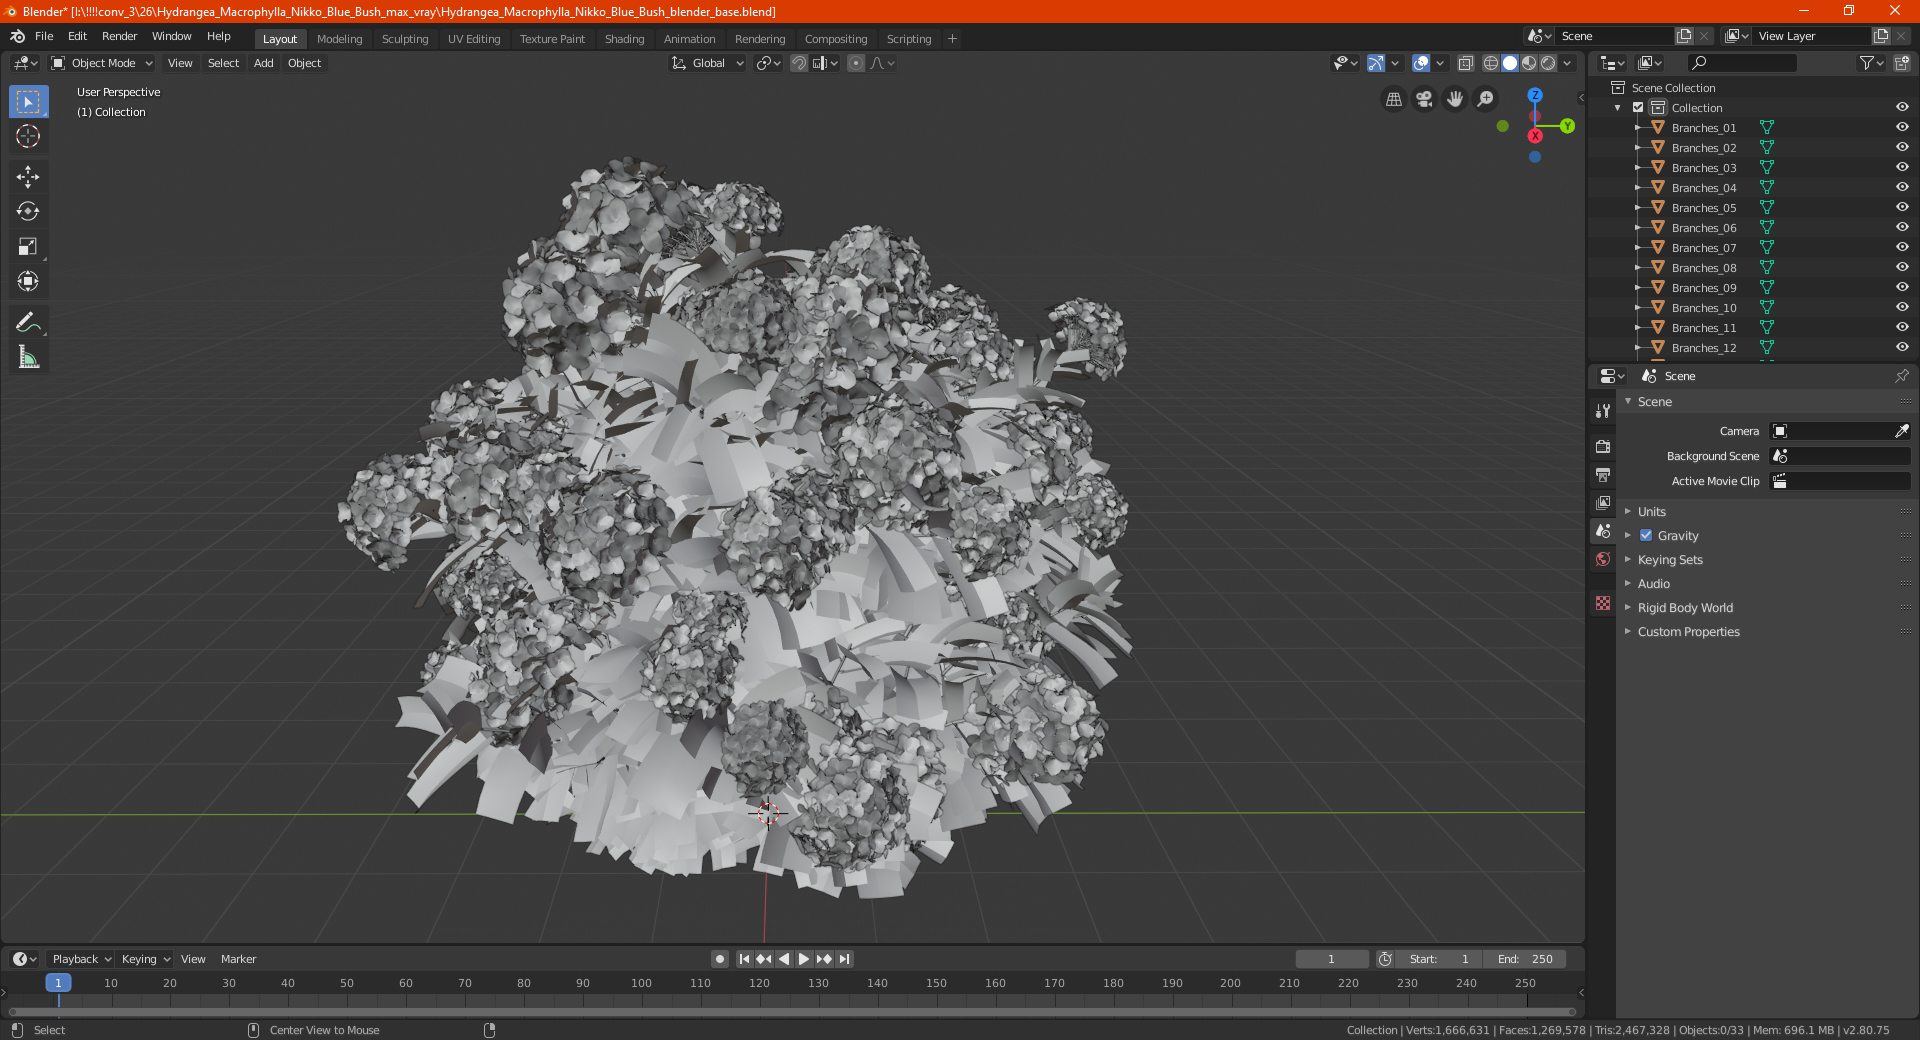The width and height of the screenshot is (1920, 1040).
Task: Switch to camera view icon
Action: (x=1425, y=99)
